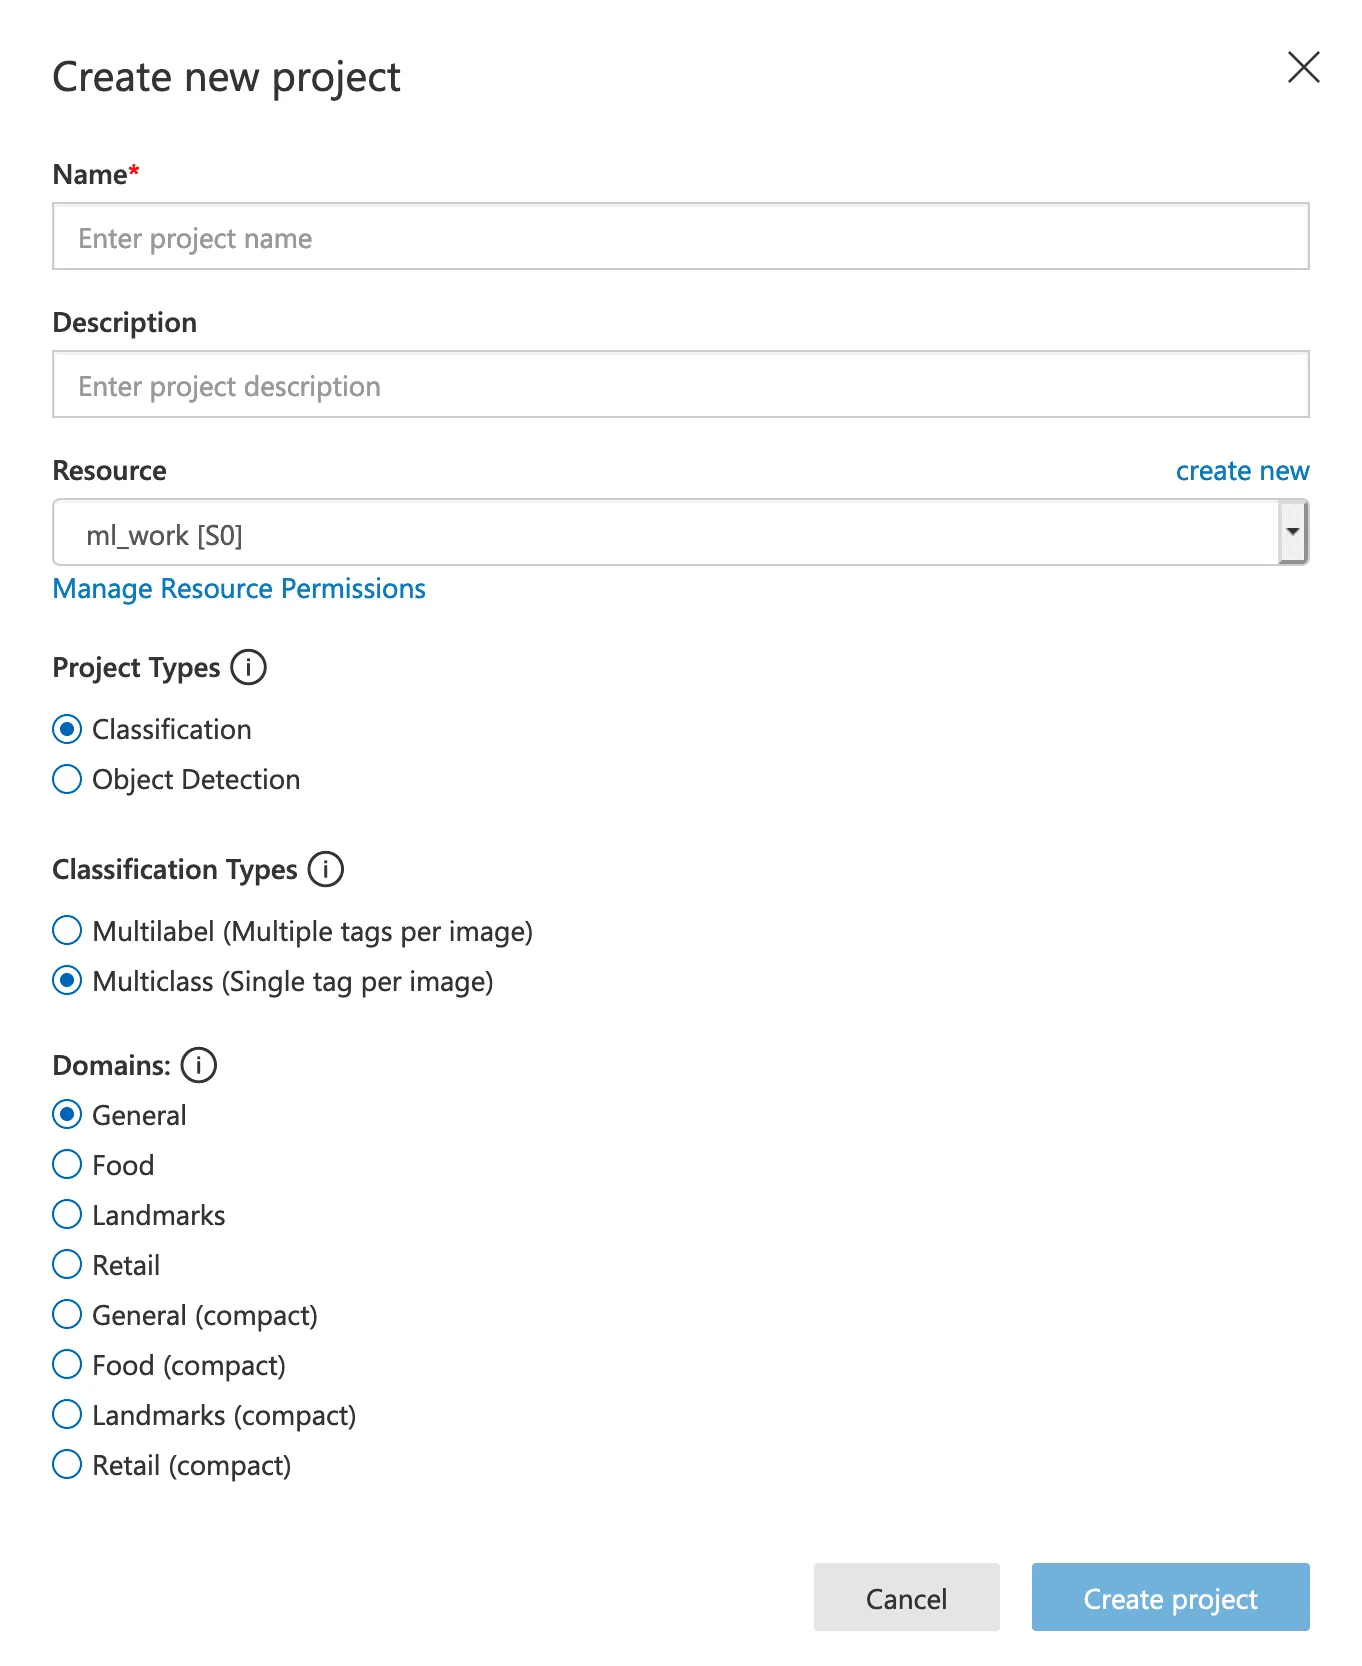Choose the Landmarks domain

coord(67,1215)
